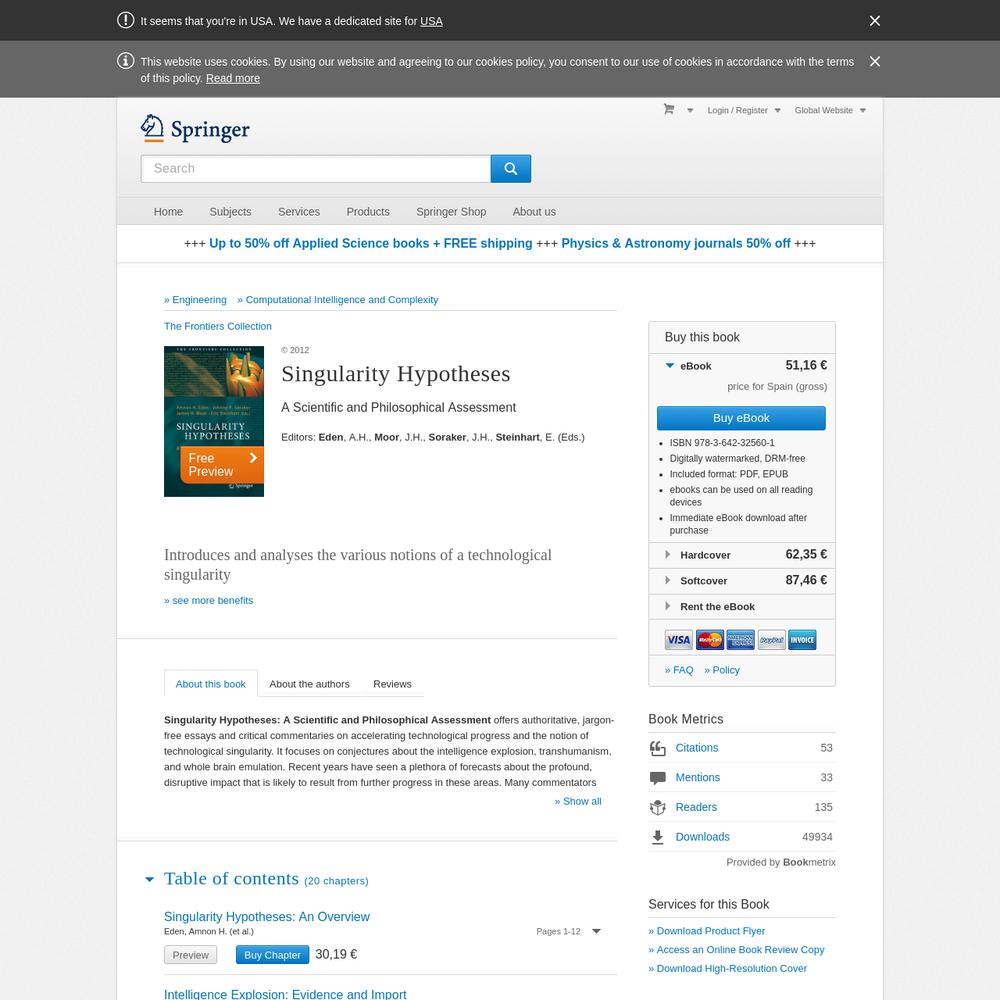The width and height of the screenshot is (1000, 1000).
Task: Expand the cart dropdown arrow
Action: point(690,110)
